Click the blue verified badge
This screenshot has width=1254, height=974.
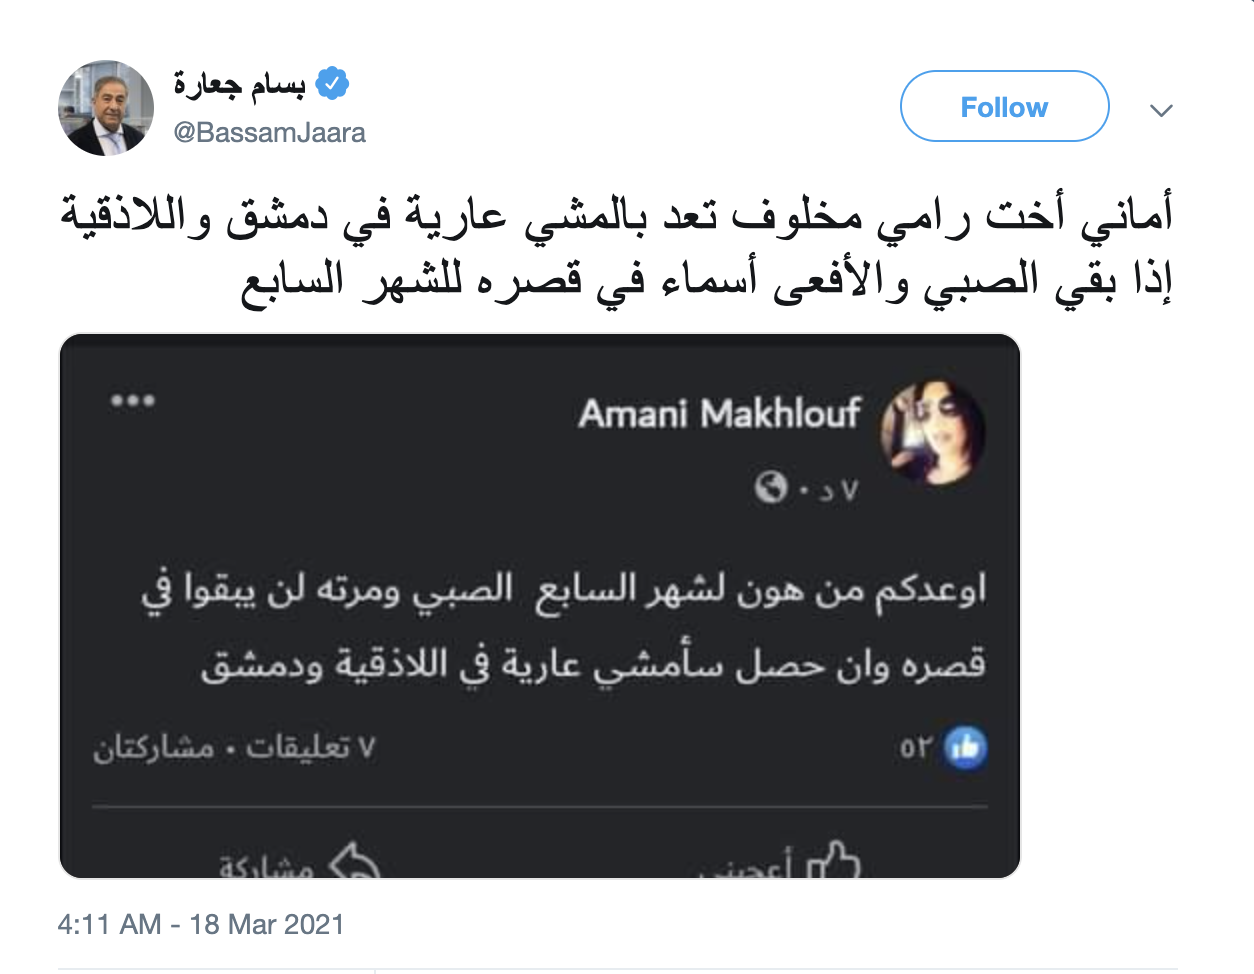point(332,83)
